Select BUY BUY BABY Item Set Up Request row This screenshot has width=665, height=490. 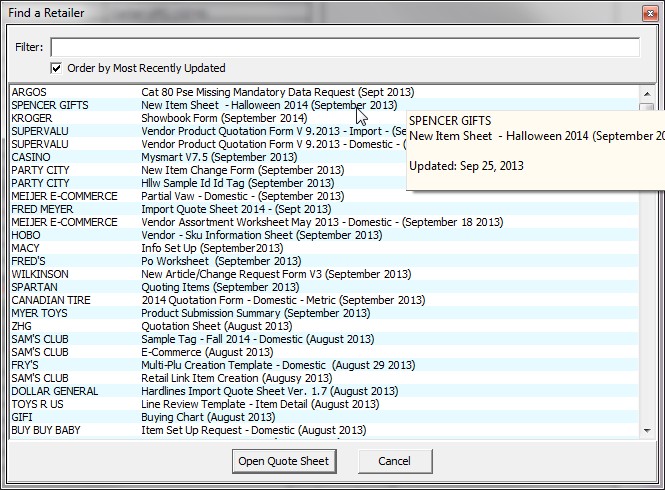324,430
